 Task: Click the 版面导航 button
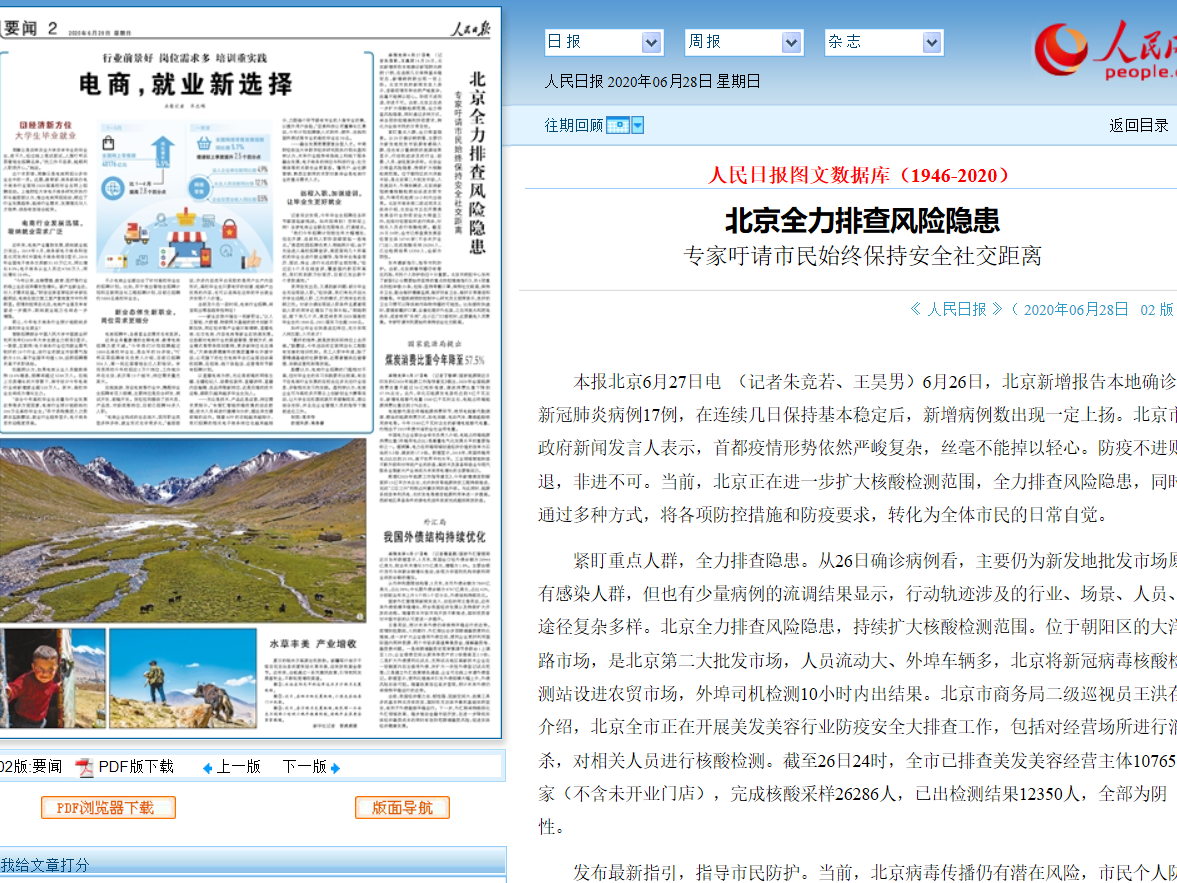click(x=402, y=808)
